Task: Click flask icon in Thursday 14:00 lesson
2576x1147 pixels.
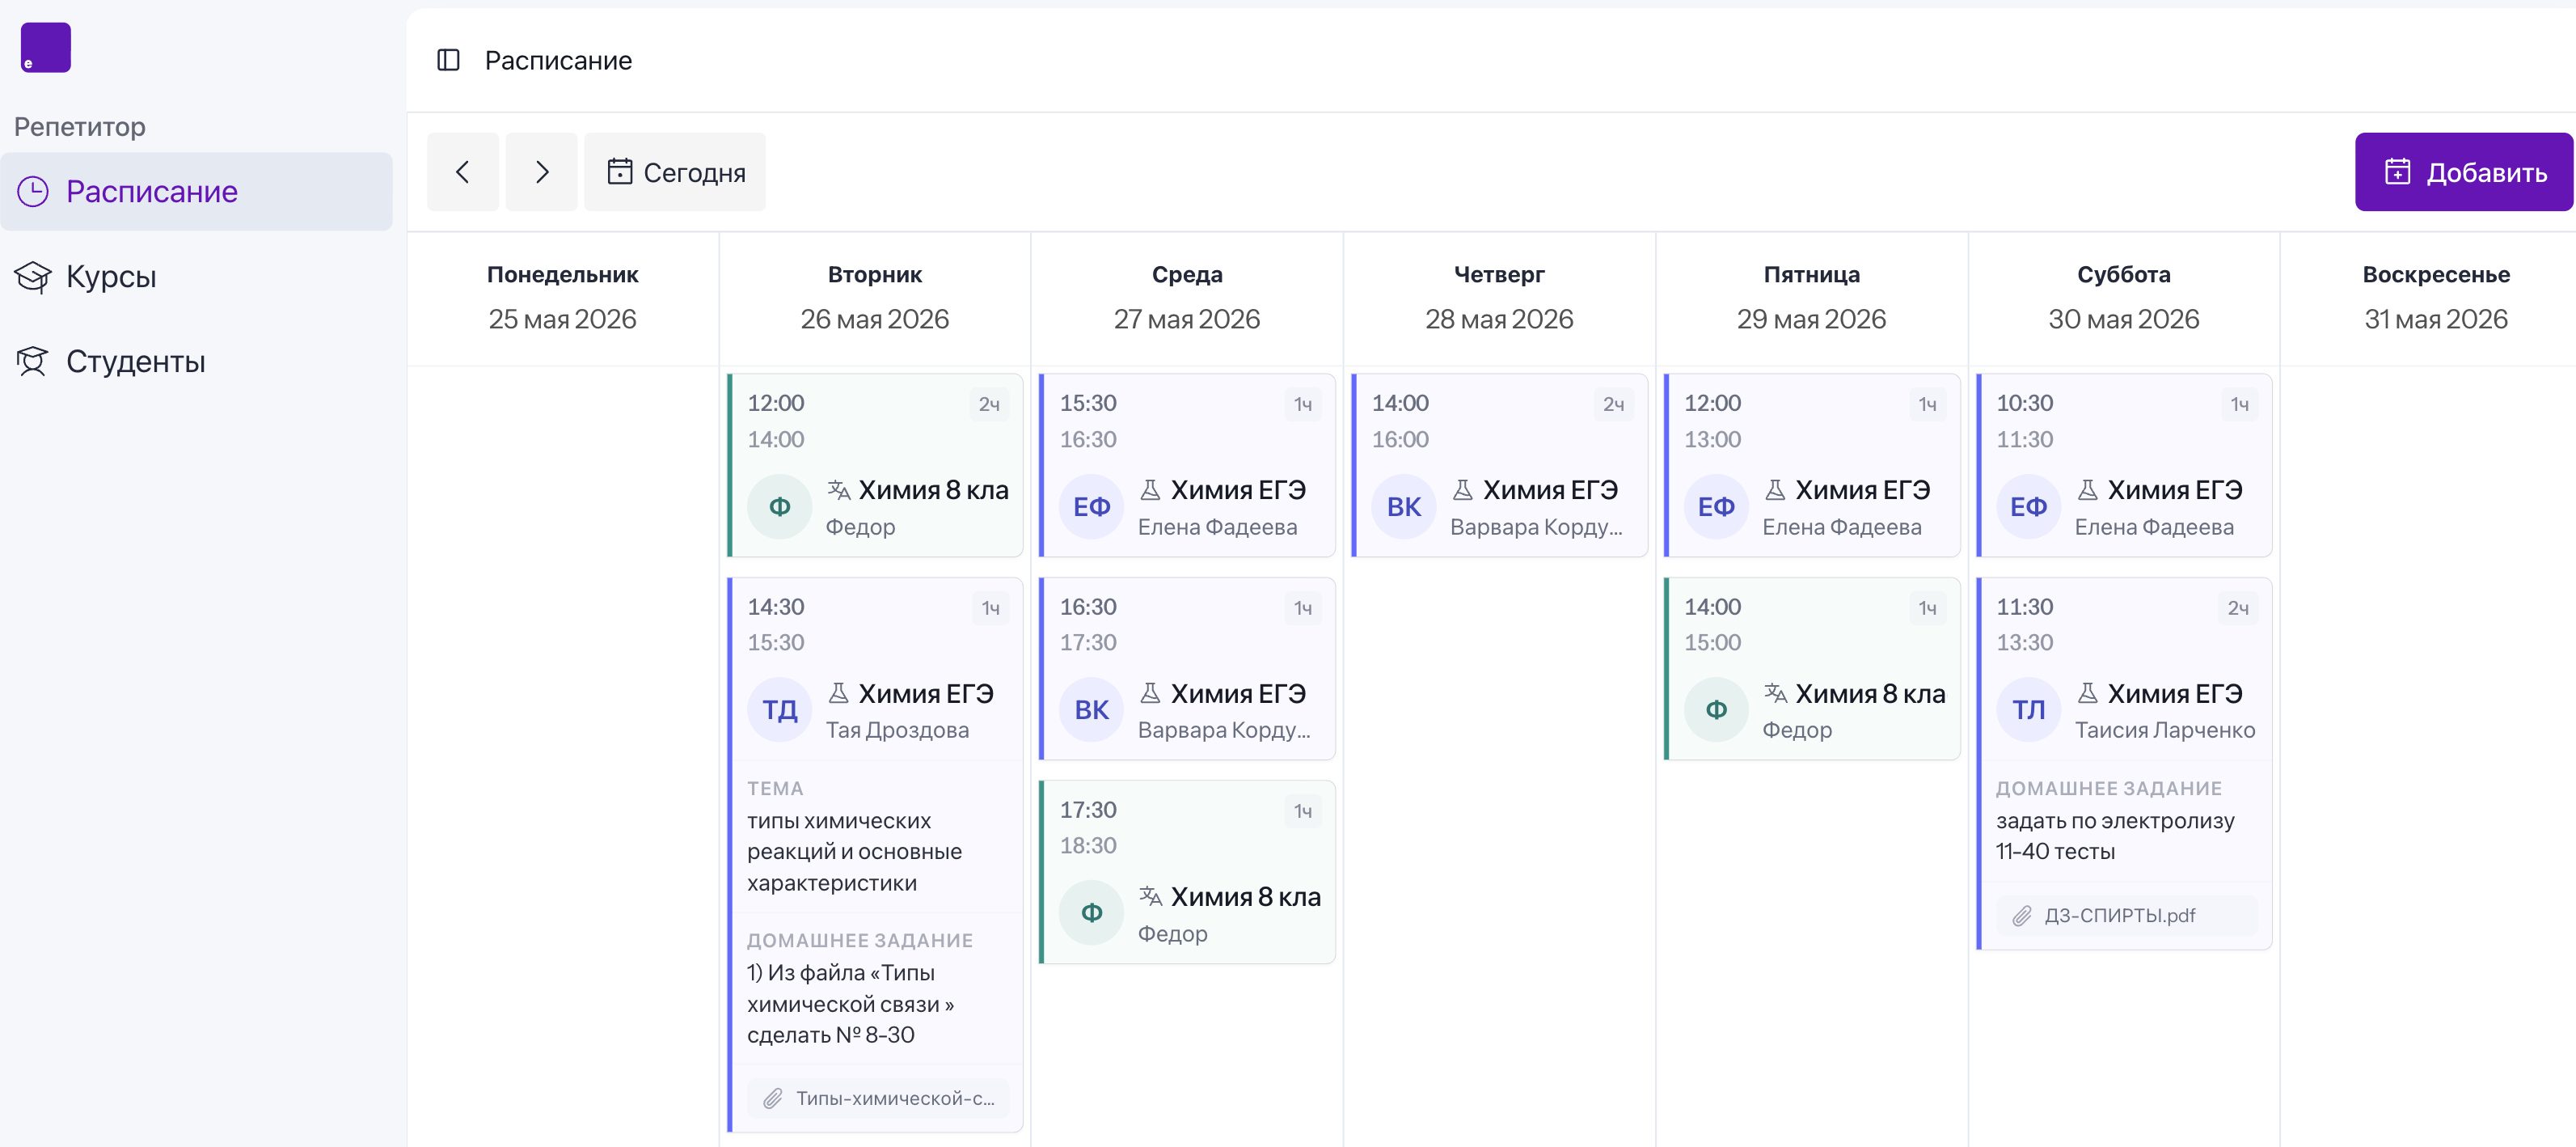Action: tap(1462, 489)
